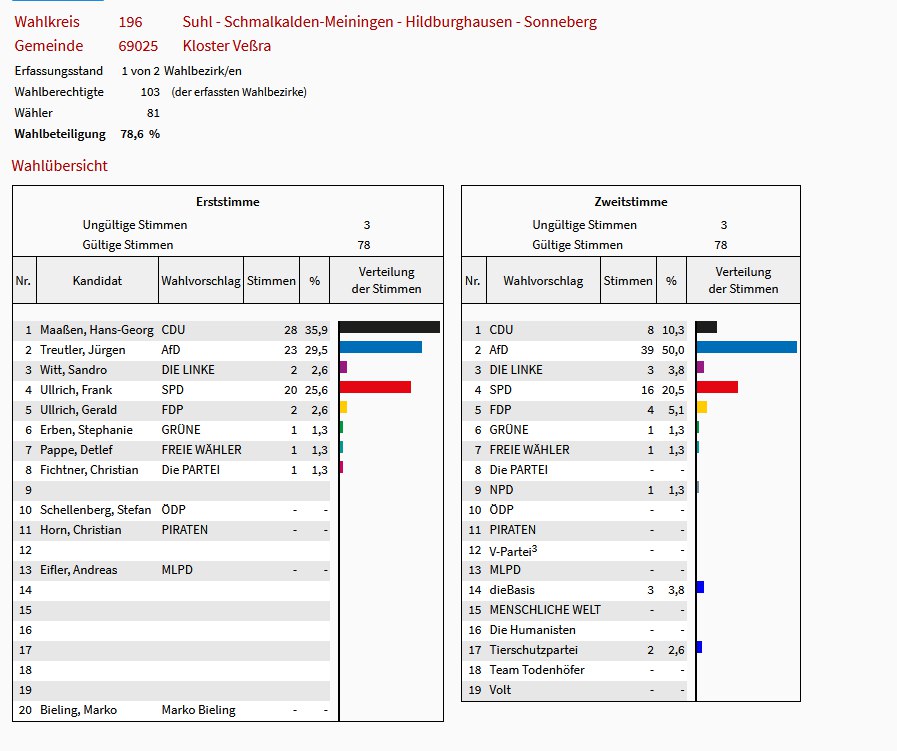The width and height of the screenshot is (897, 751).
Task: Click 'Suhl - Schmalkalden-Meiningen - Hildburghausen - Sonneberg' title
Action: tap(390, 22)
